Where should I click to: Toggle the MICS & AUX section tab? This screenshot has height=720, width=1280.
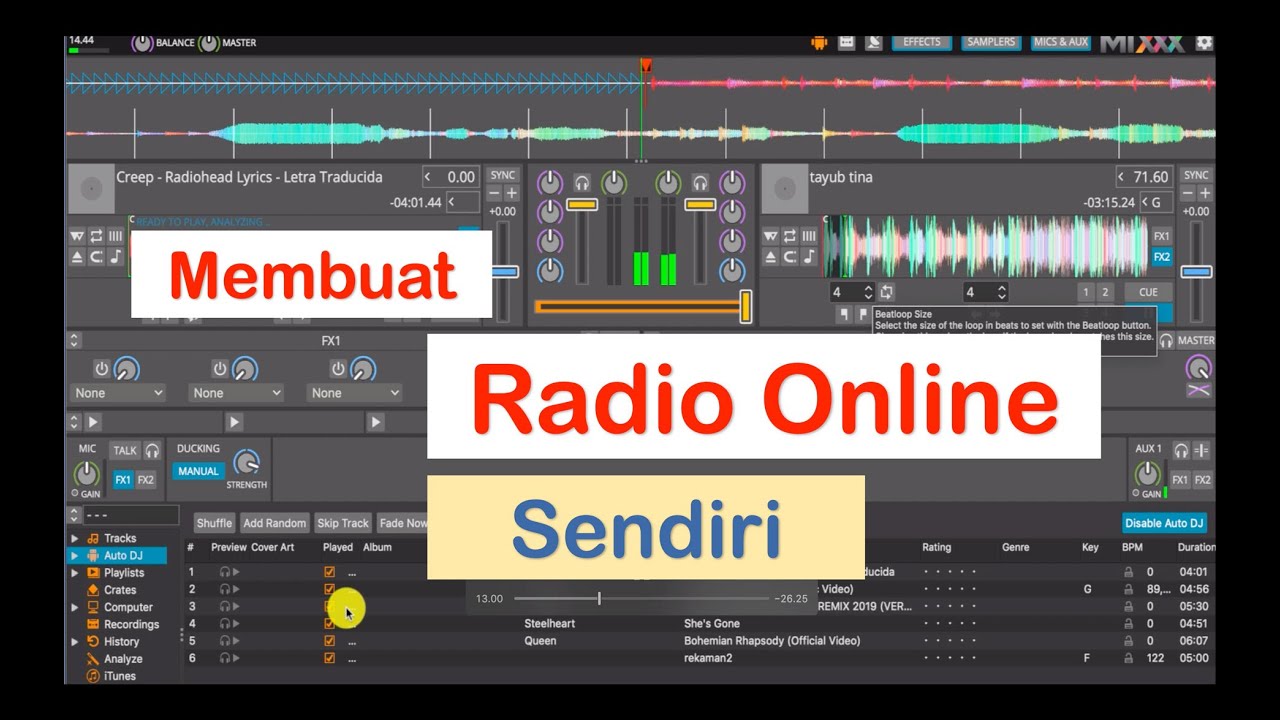coord(1061,42)
